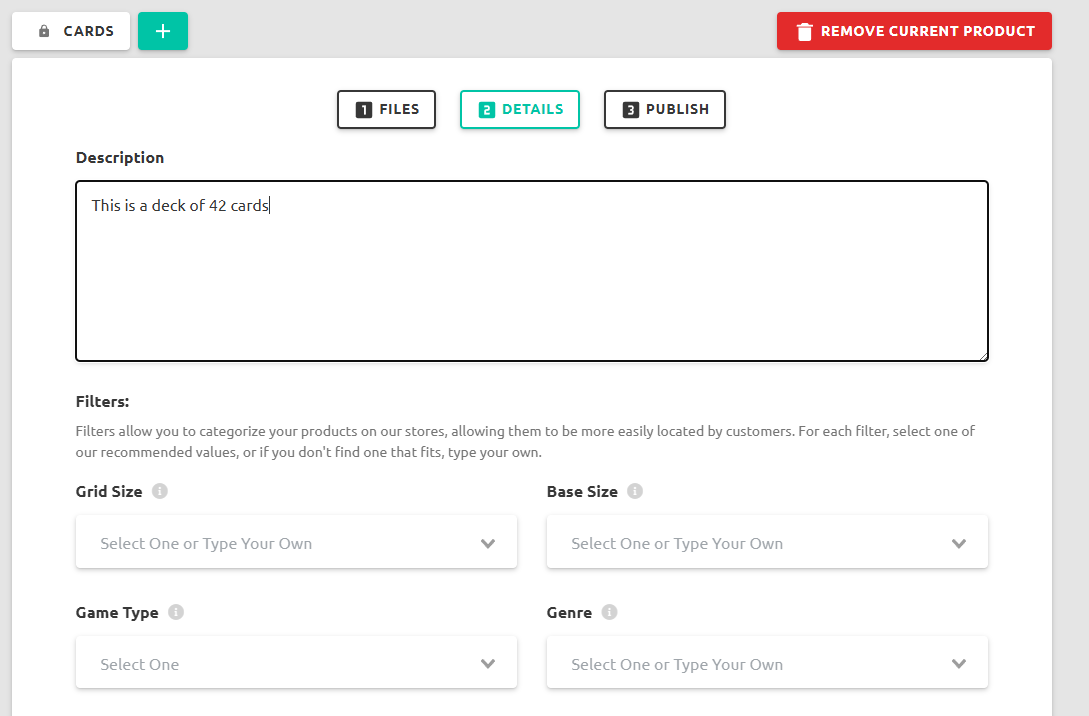
Task: Open the Grid Size combo box
Action: tap(297, 542)
